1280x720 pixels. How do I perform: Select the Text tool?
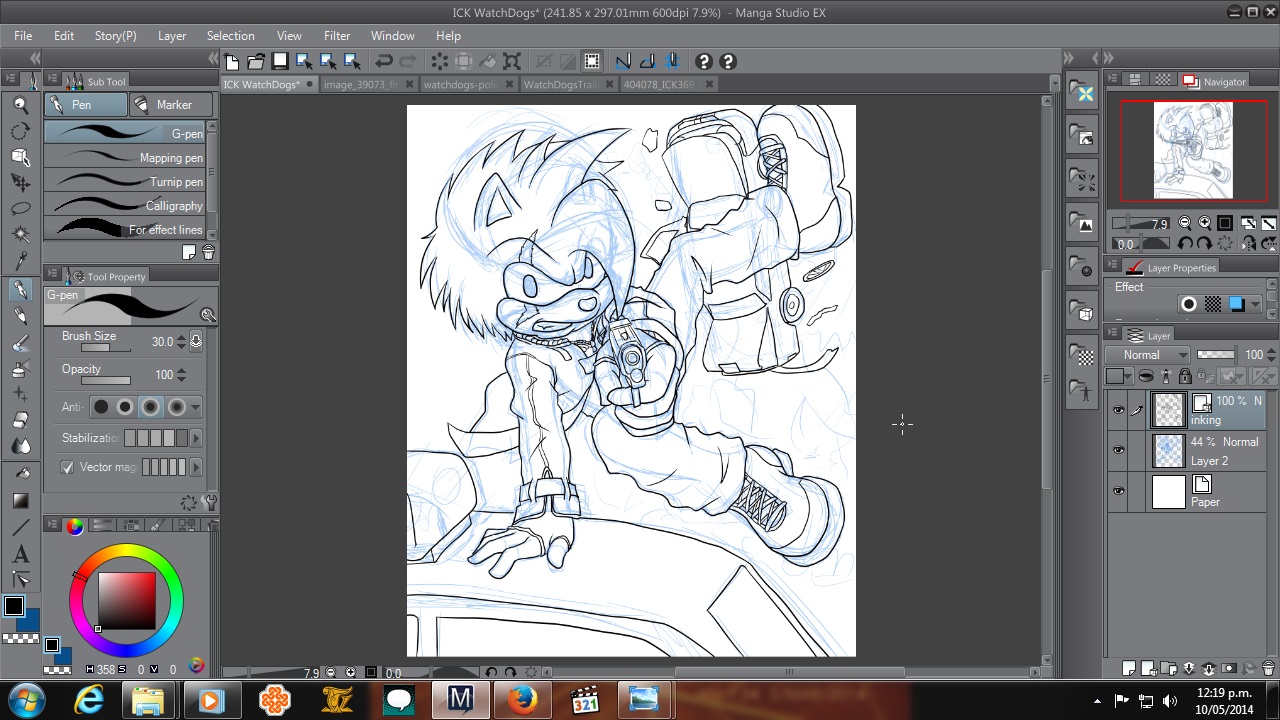click(x=20, y=554)
